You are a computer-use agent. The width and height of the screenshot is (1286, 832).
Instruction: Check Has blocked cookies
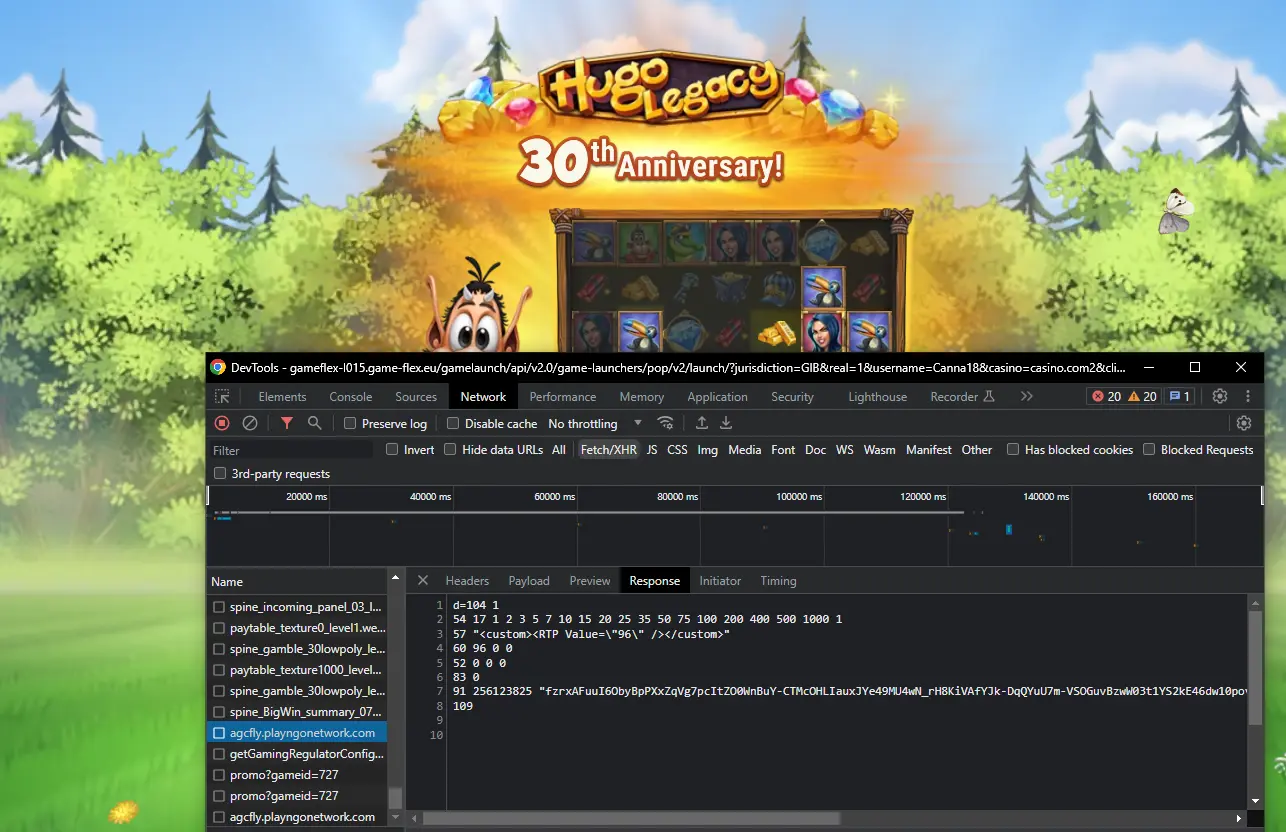click(1013, 450)
